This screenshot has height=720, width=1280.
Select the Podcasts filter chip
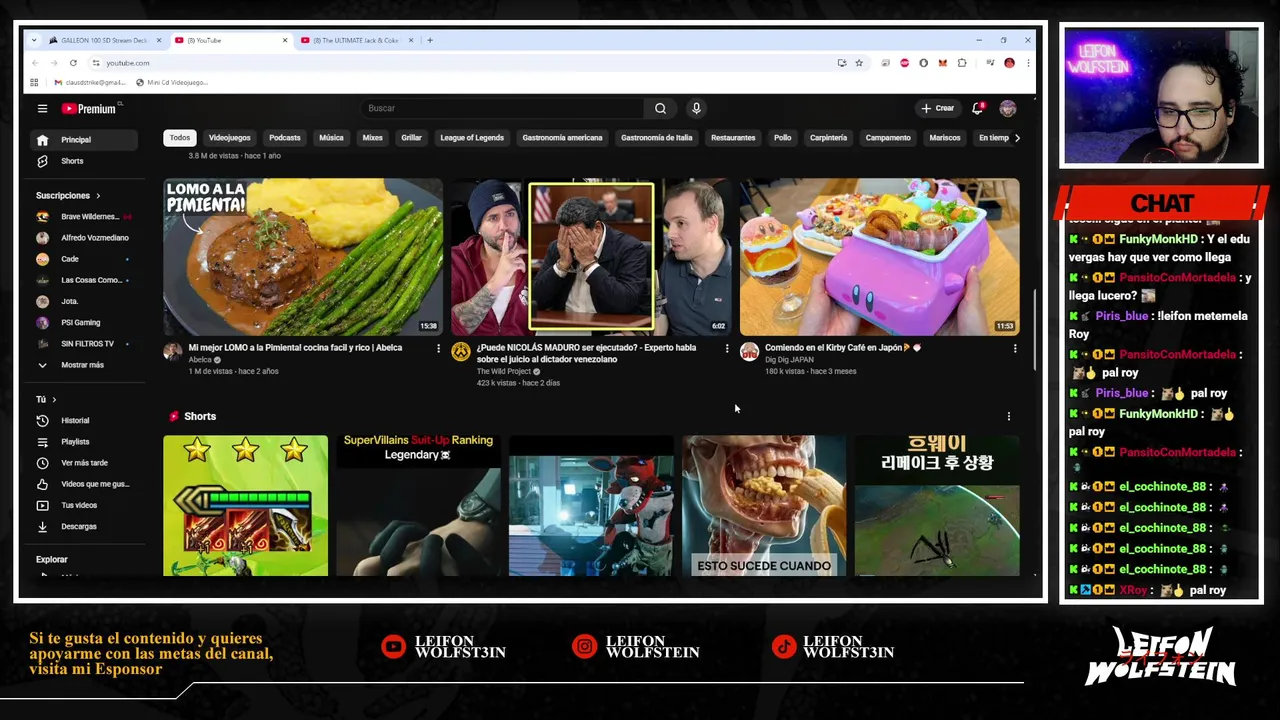point(284,138)
